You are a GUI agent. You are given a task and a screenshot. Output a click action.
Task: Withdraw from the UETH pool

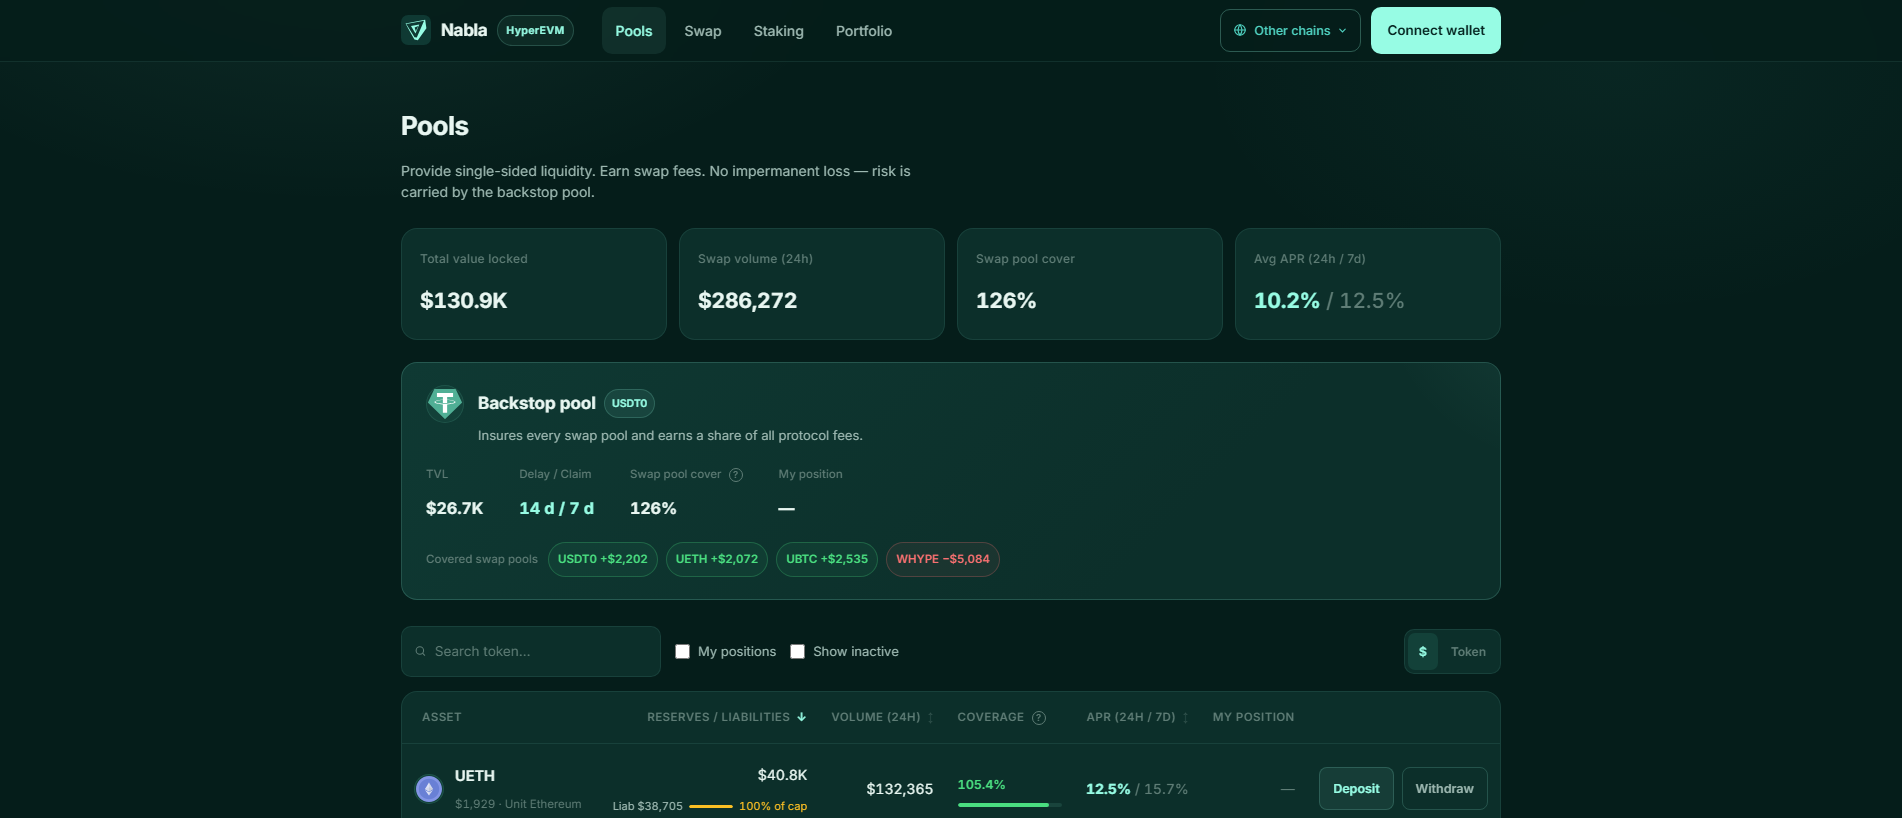[x=1445, y=789]
